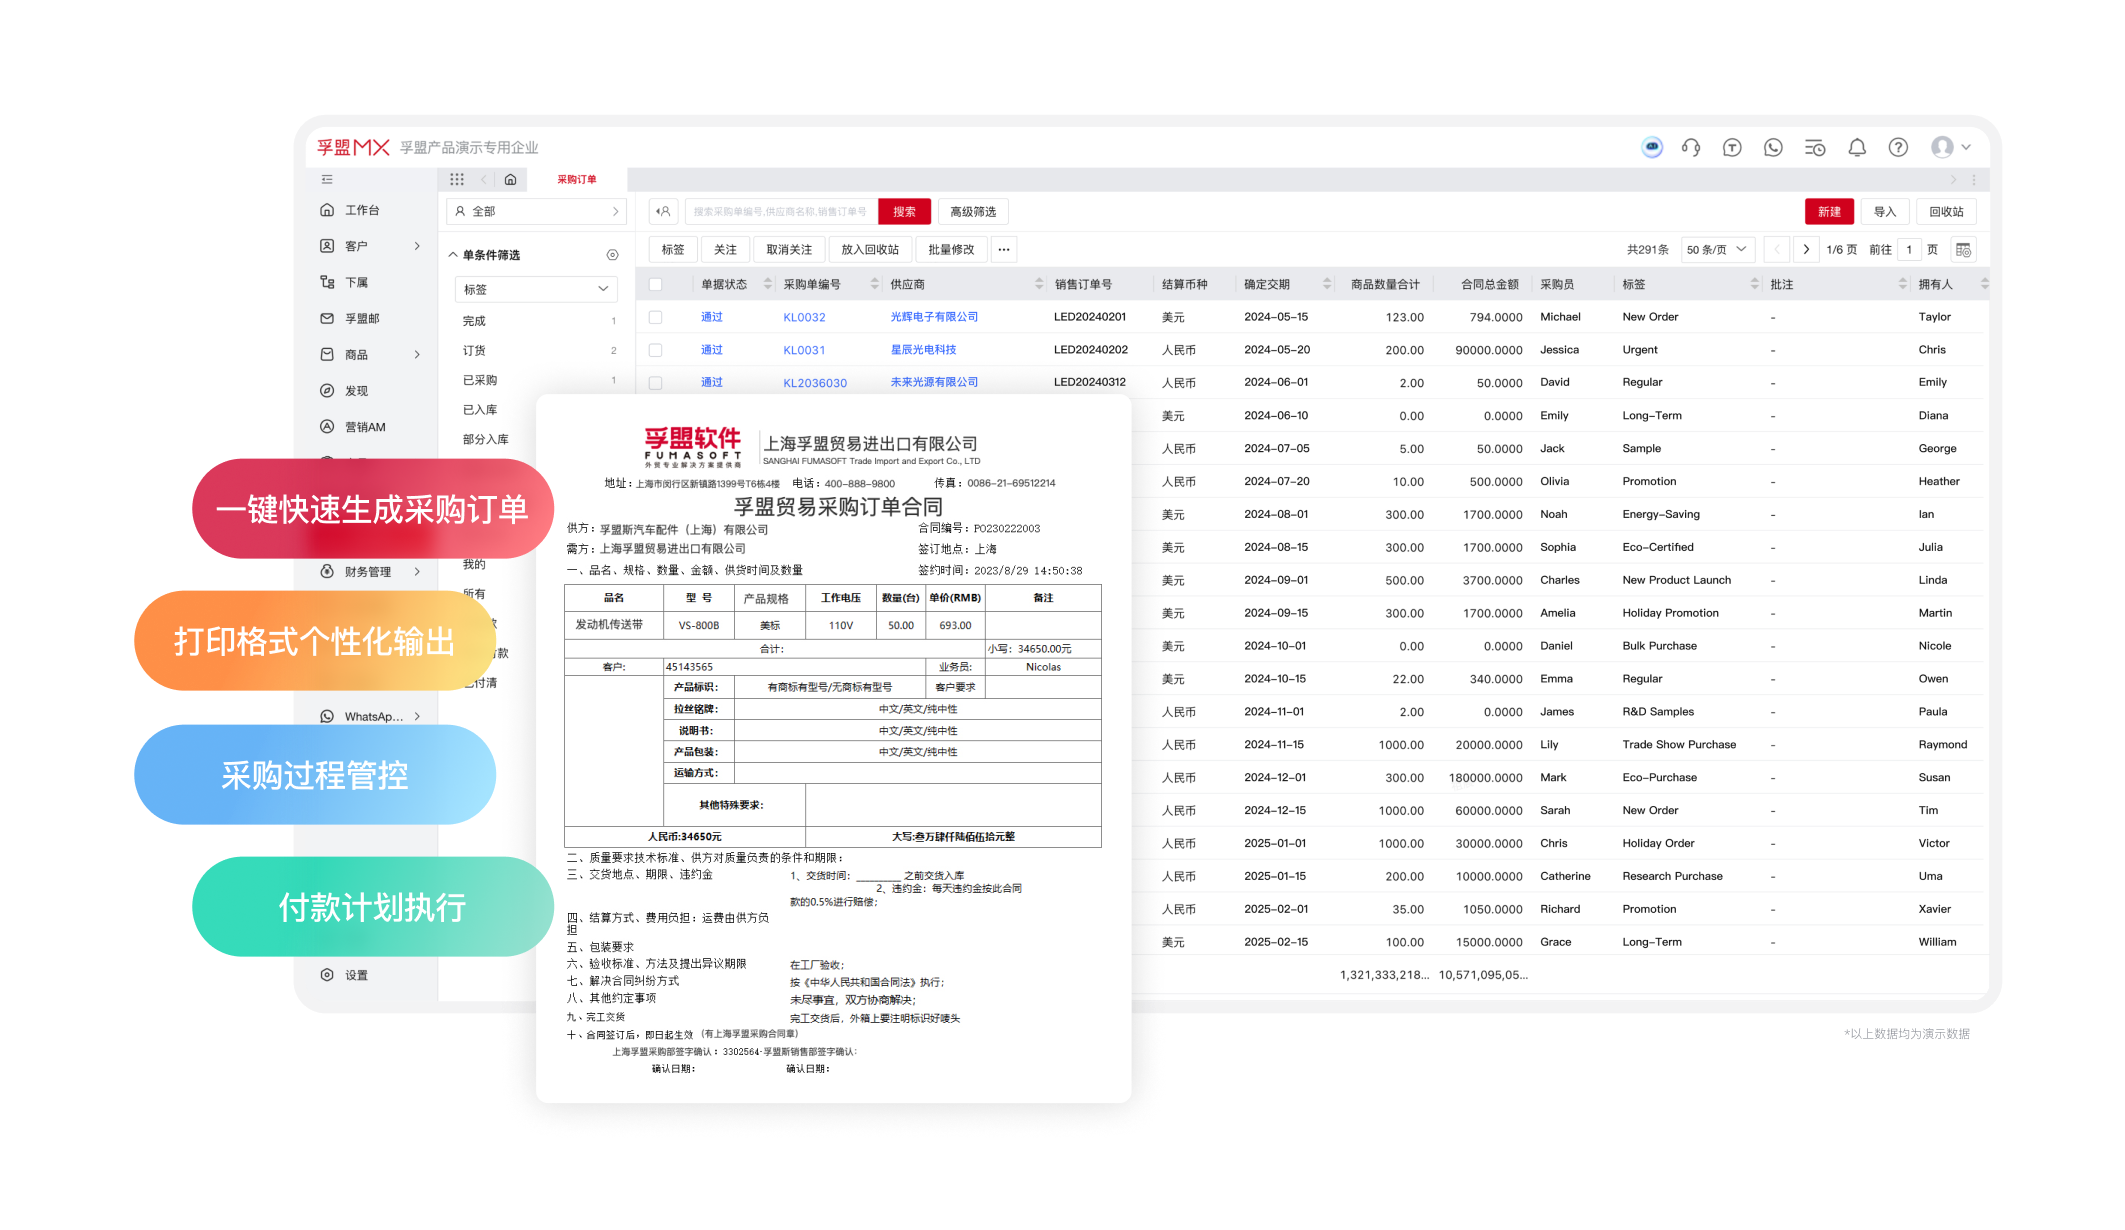Click the red 新建 button
The width and height of the screenshot is (2125, 1230).
click(x=1829, y=211)
